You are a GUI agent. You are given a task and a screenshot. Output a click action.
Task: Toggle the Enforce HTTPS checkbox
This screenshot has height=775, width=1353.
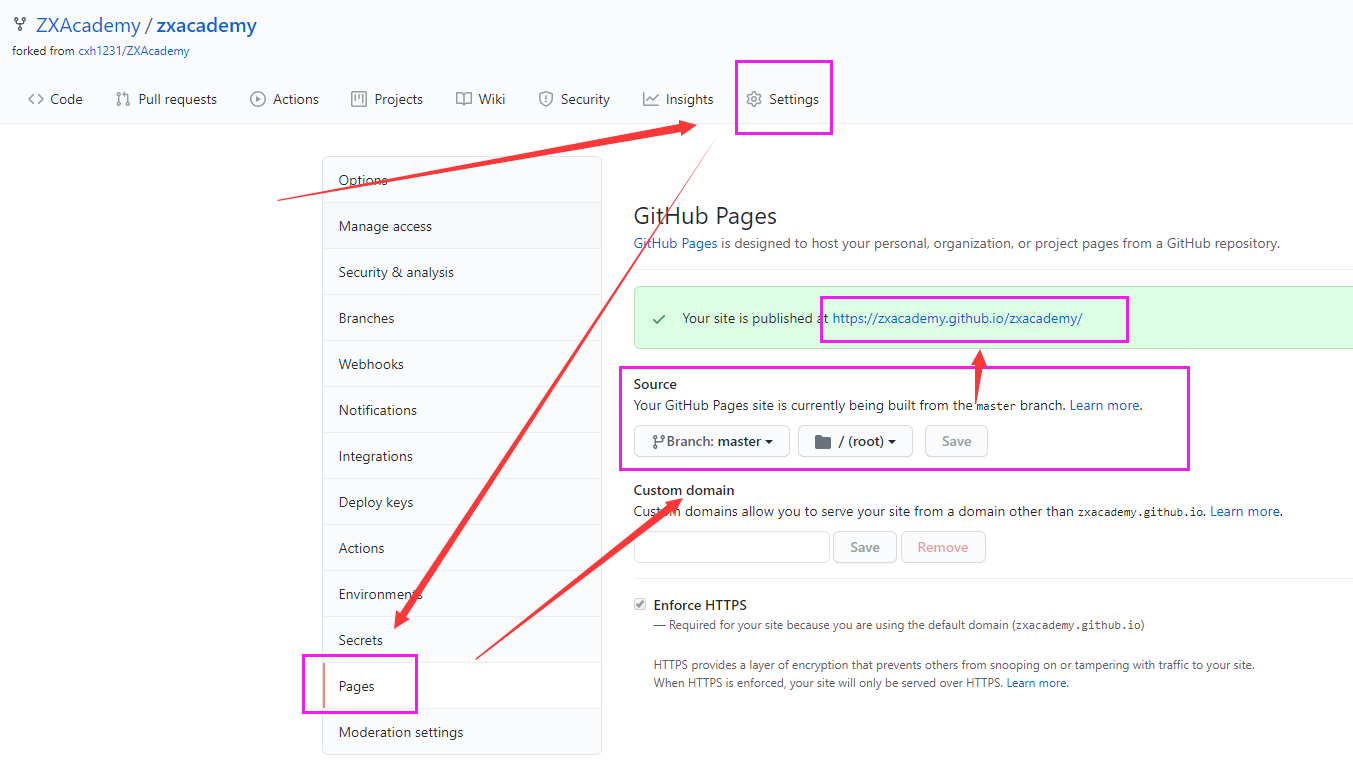(x=639, y=603)
